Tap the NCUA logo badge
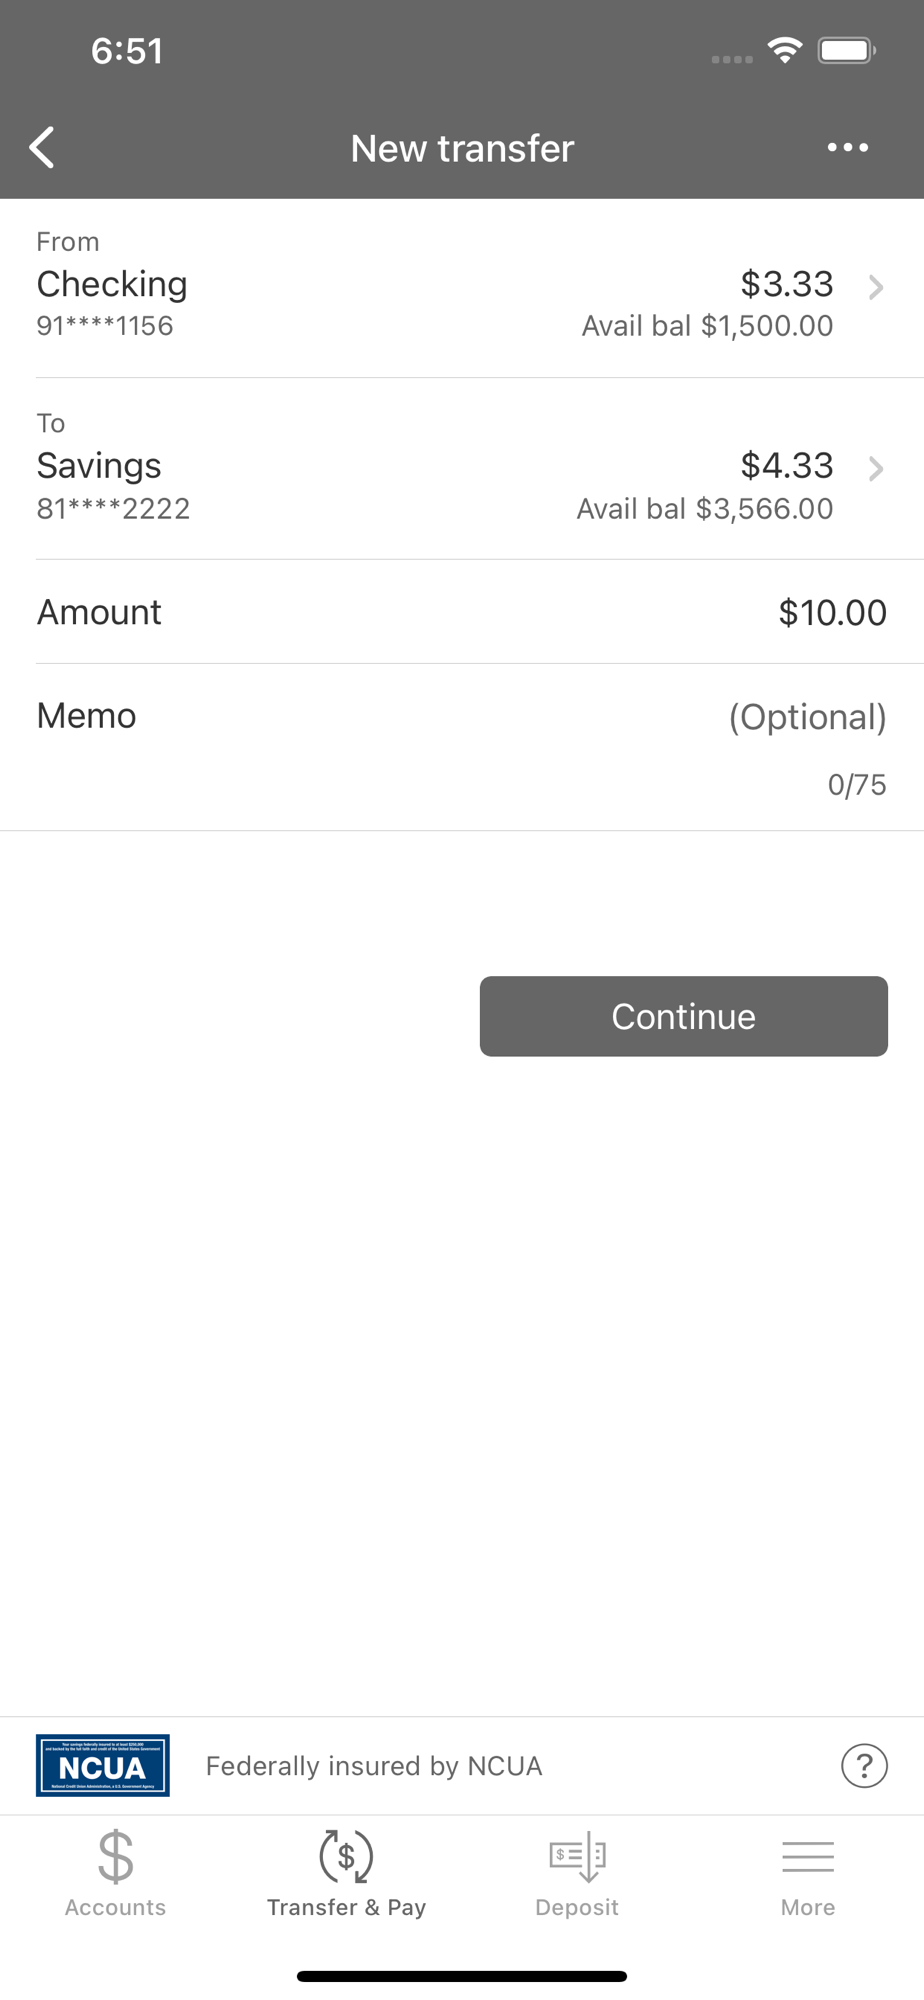The width and height of the screenshot is (924, 2000). coord(103,1765)
